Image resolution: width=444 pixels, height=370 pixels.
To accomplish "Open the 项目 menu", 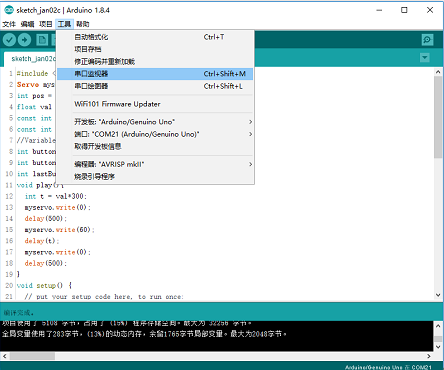I will click(x=46, y=24).
